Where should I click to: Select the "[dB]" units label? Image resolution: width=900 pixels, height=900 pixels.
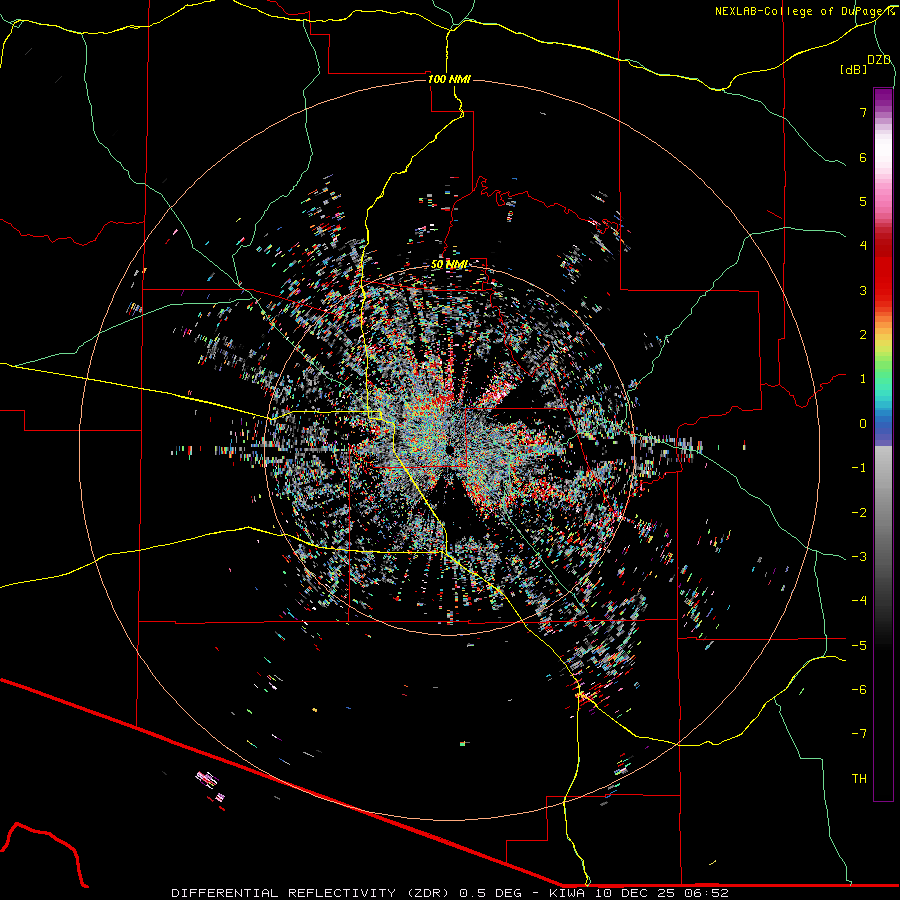click(x=853, y=69)
